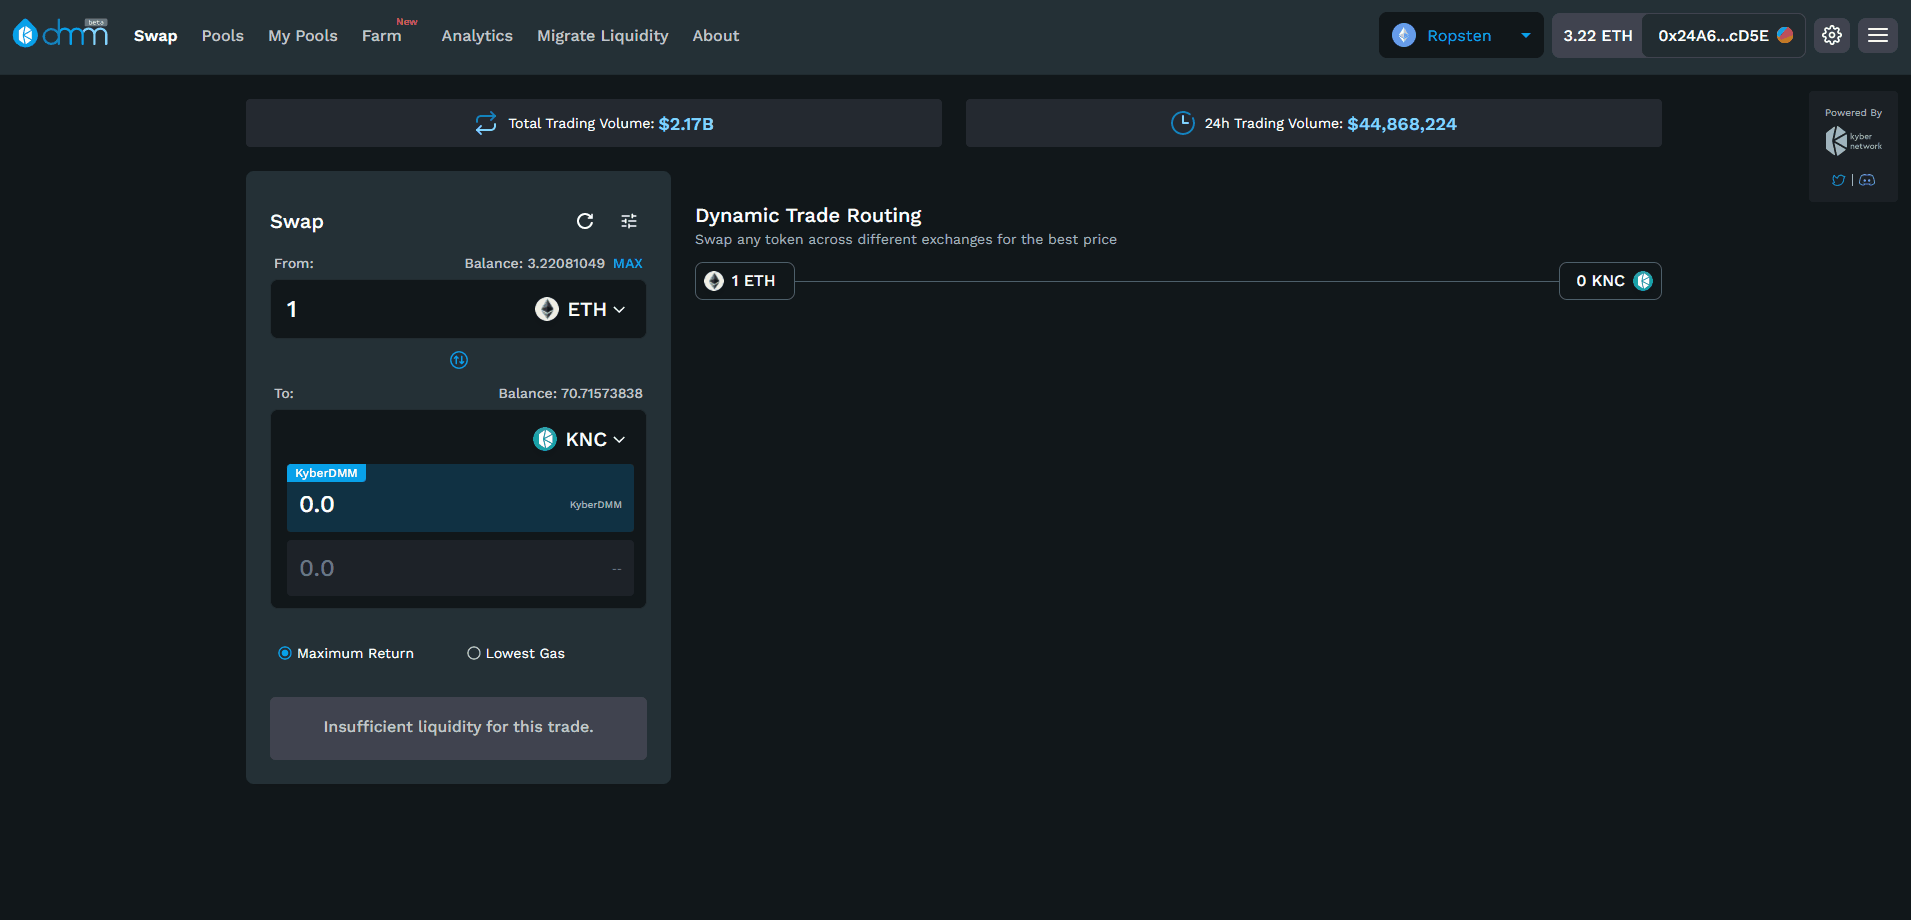Select the Maximum Return option
1911x920 pixels.
pos(285,653)
